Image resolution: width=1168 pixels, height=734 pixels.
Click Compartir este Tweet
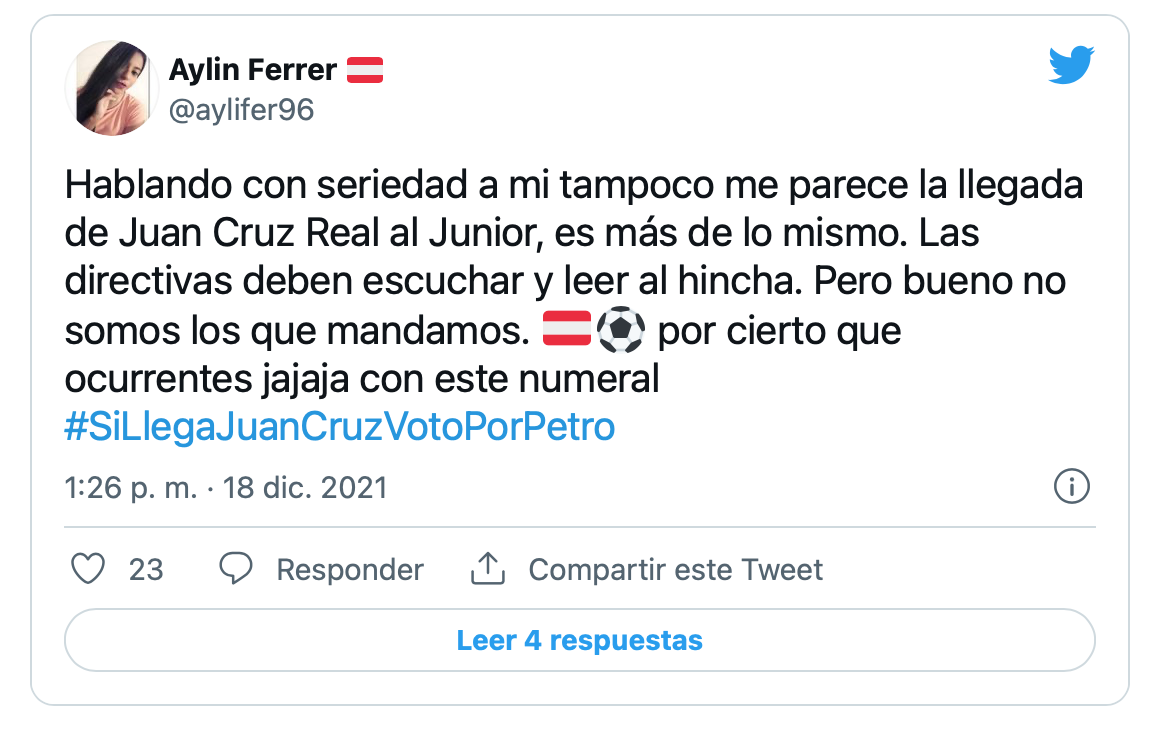675,568
